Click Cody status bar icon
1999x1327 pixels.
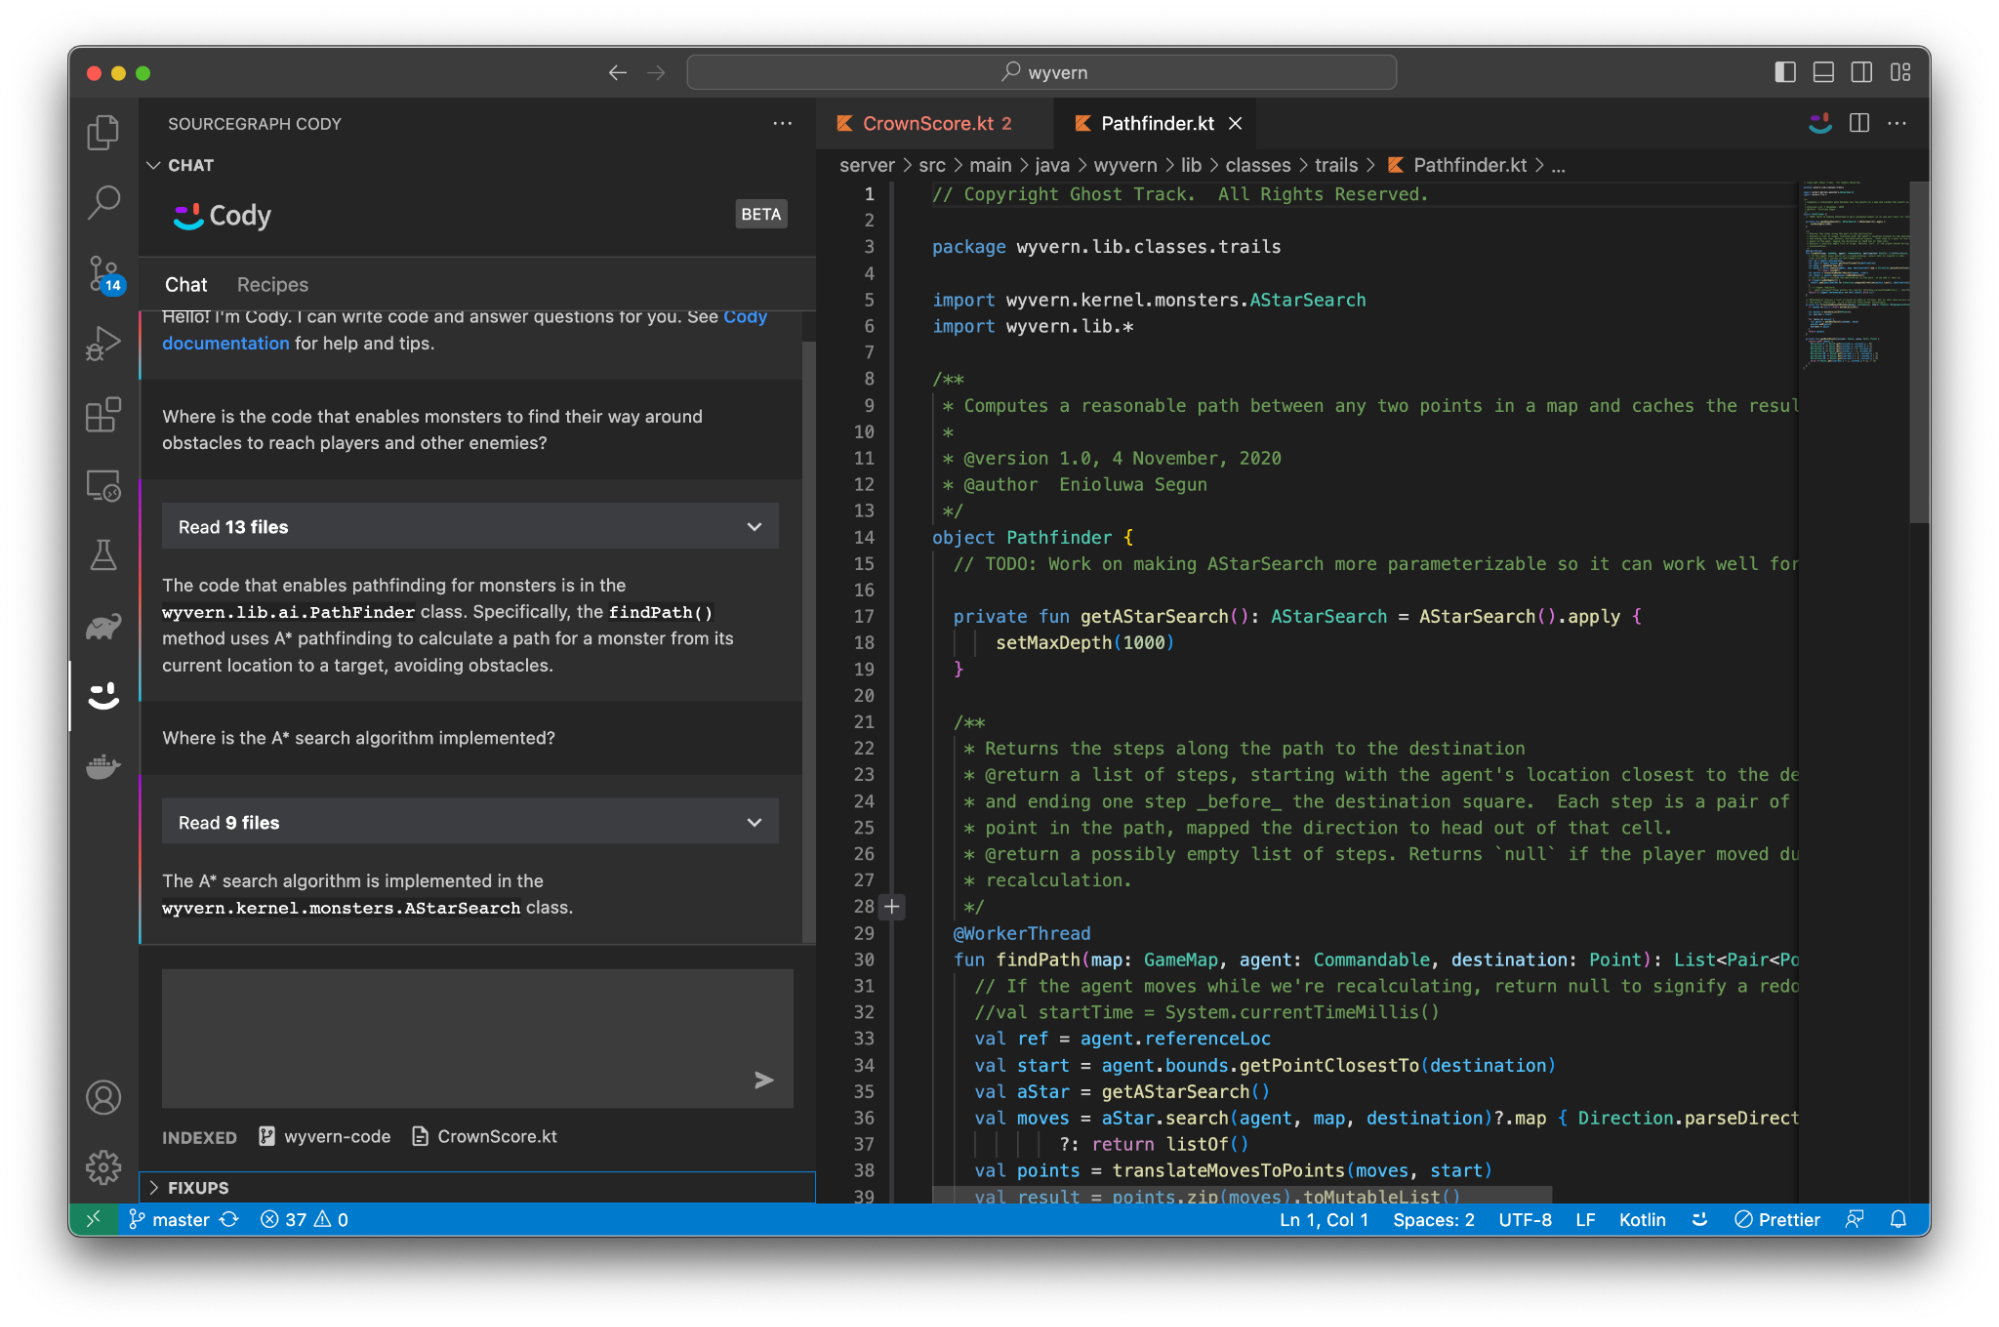pos(1699,1219)
